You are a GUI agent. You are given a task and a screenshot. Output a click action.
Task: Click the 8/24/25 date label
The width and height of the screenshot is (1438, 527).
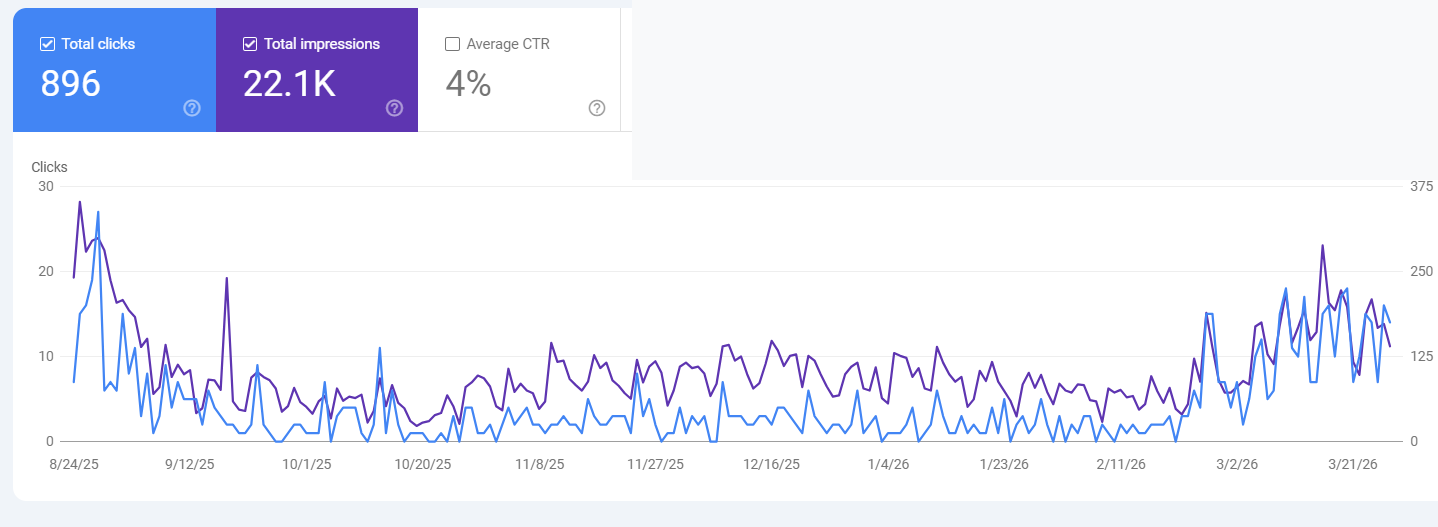coord(74,465)
